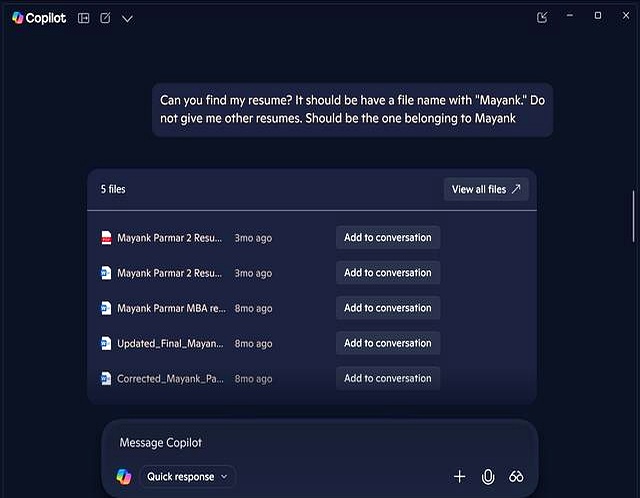Click the Copilot colorful icon in composer

point(123,477)
